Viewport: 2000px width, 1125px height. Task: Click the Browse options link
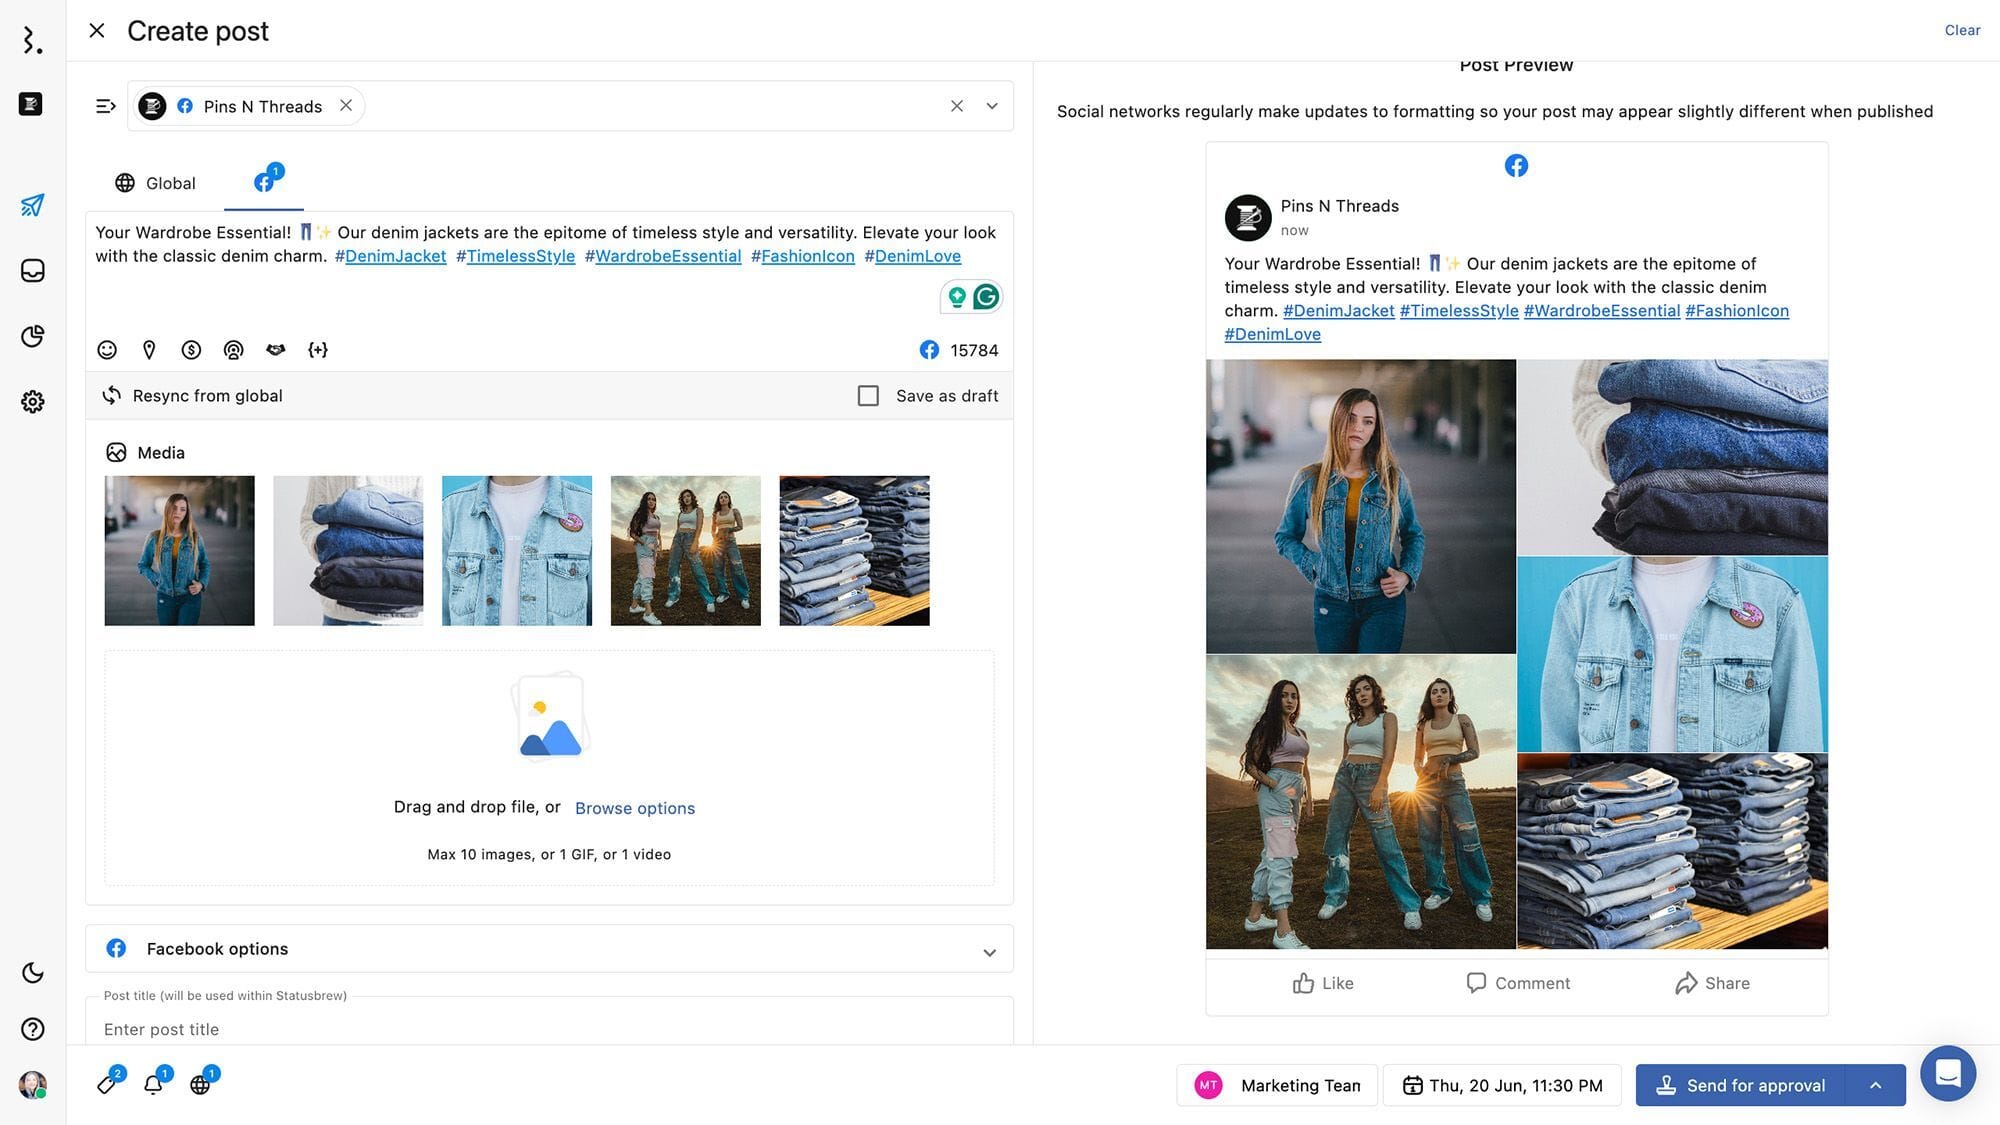tap(634, 808)
